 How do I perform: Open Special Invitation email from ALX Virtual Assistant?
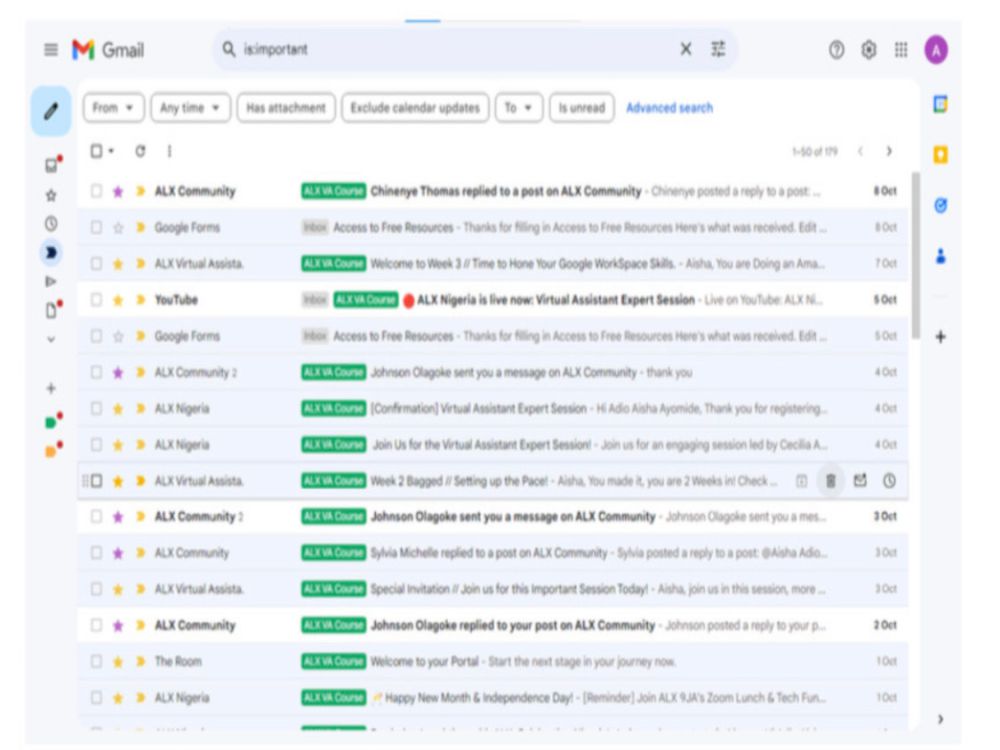pos(492,589)
